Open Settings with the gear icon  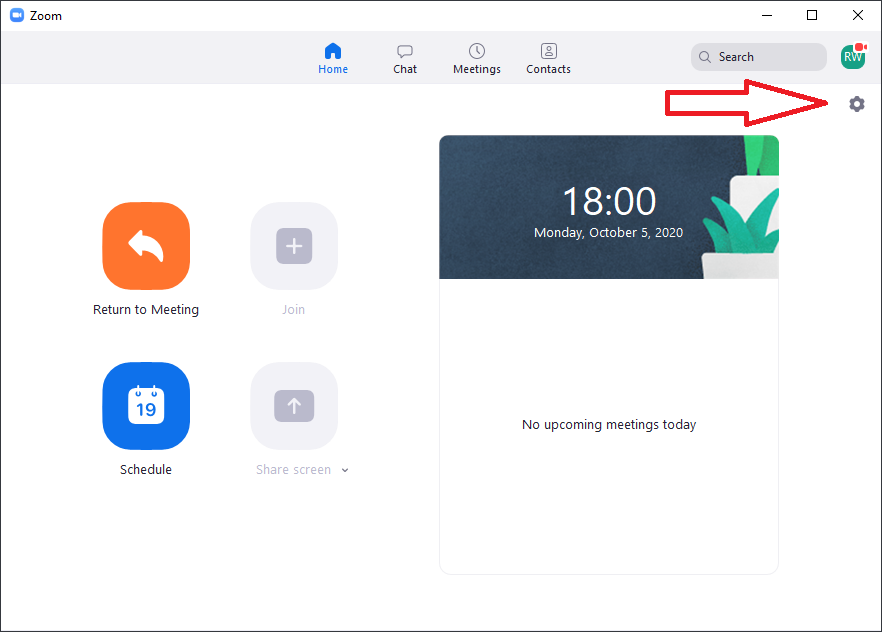tap(857, 104)
